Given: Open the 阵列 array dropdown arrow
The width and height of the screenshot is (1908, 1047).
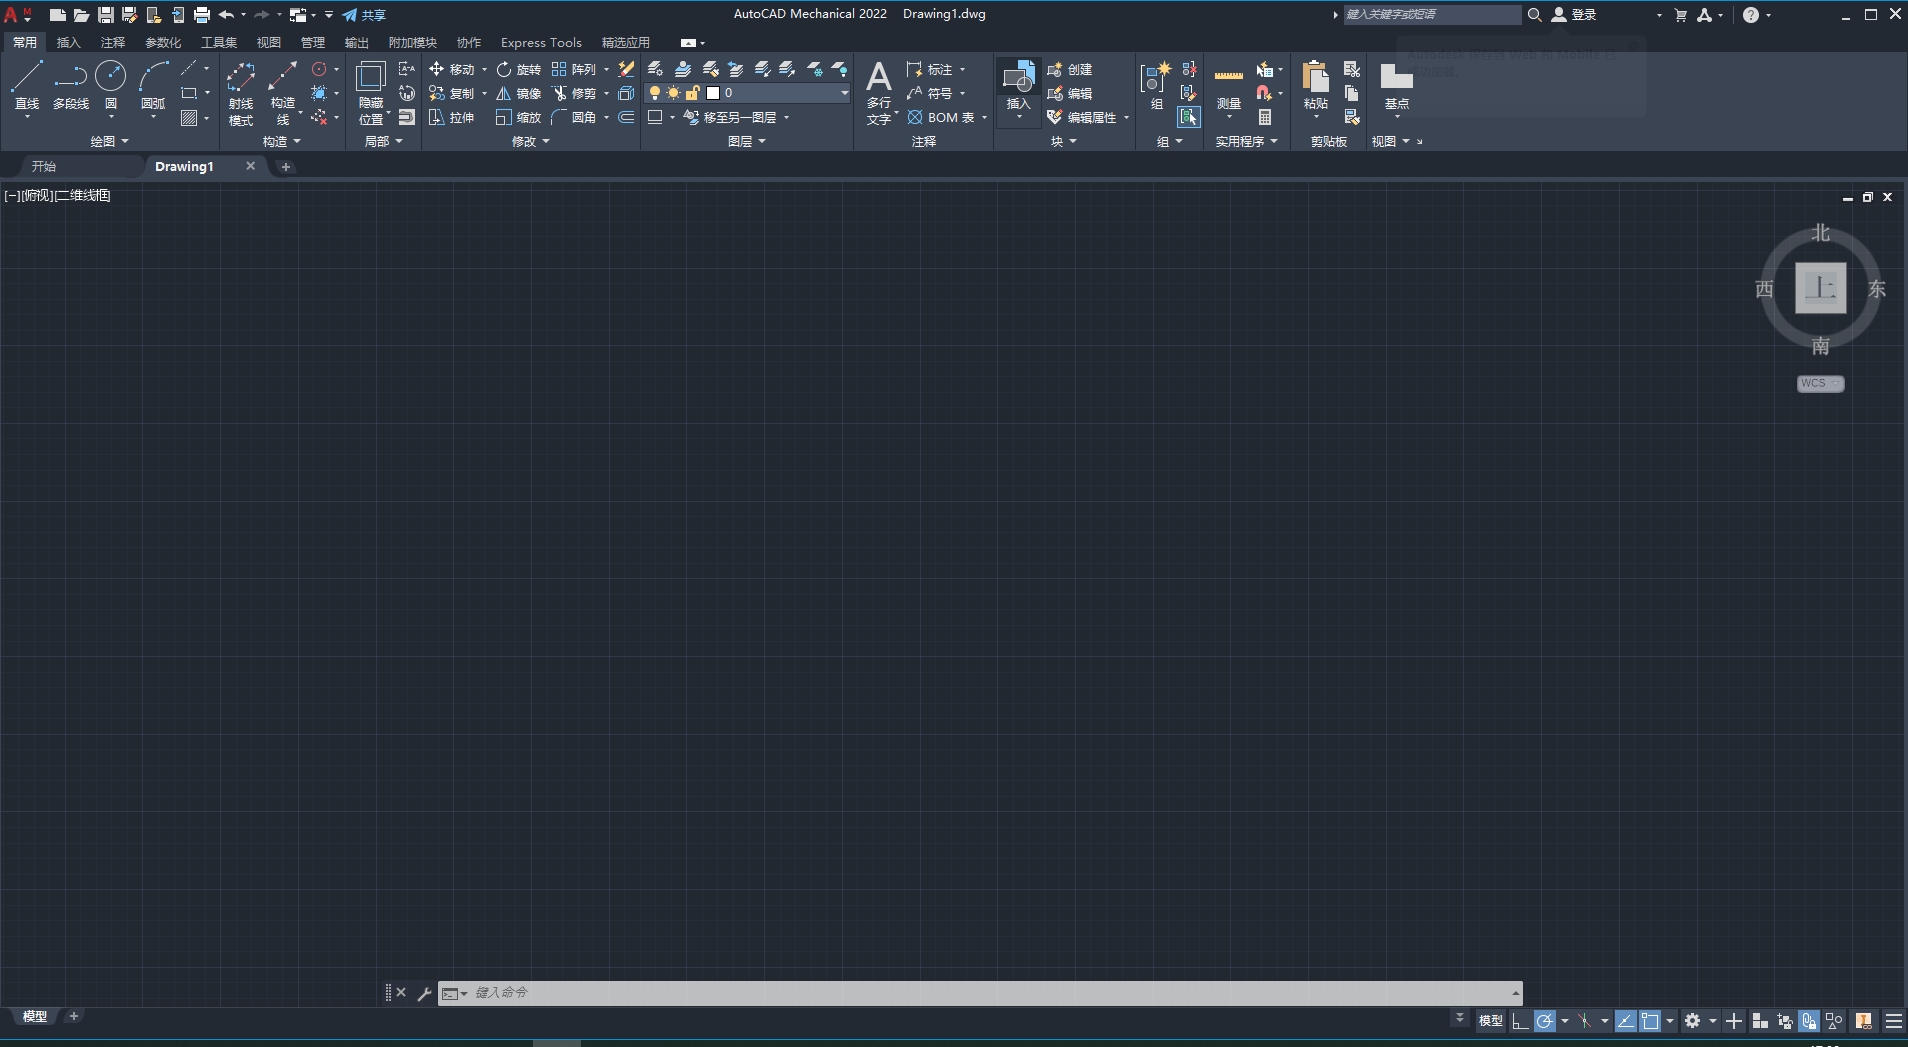Looking at the screenshot, I should pyautogui.click(x=606, y=69).
